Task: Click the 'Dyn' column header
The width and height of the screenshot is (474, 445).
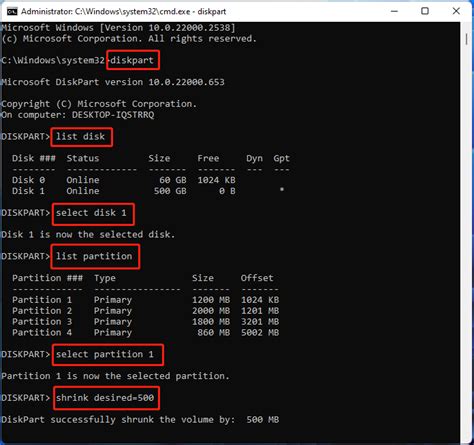Action: [x=254, y=159]
